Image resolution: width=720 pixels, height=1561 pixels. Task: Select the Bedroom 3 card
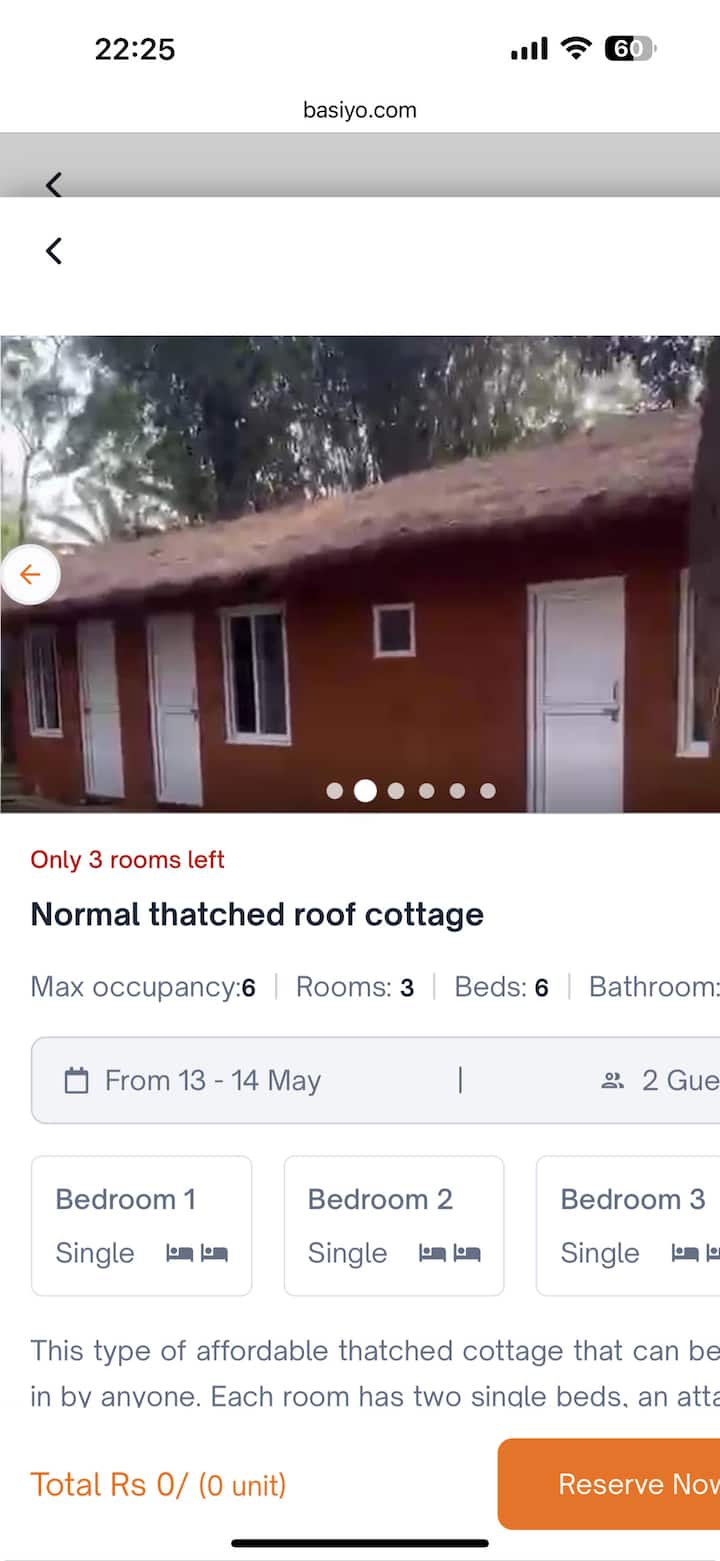(628, 1226)
